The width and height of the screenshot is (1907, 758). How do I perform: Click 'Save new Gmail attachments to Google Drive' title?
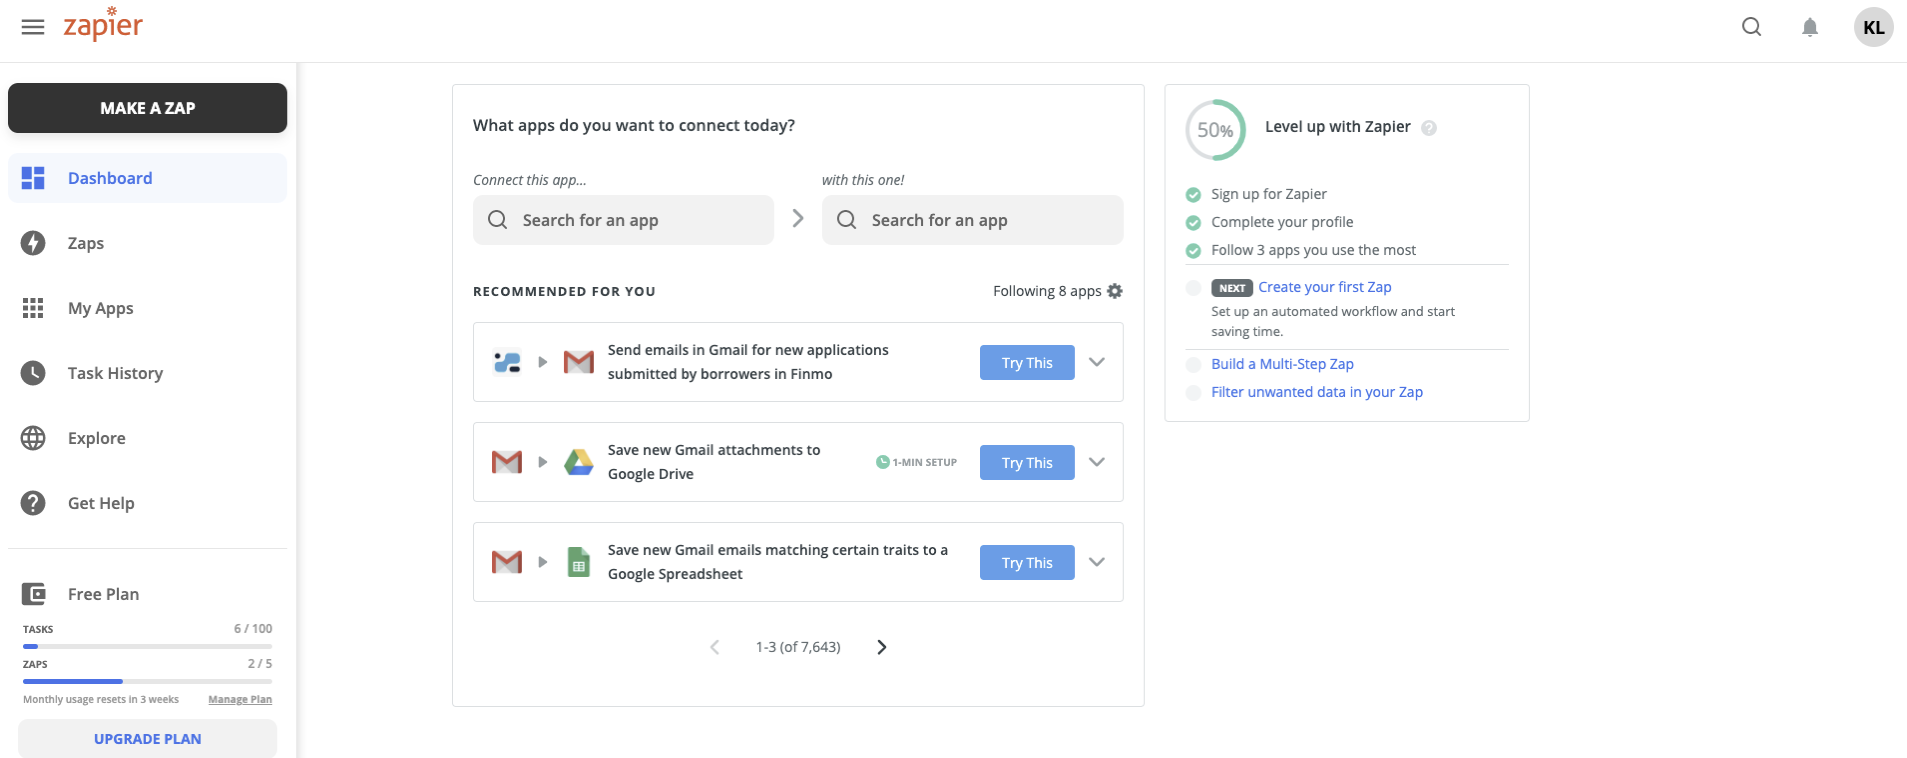(x=714, y=462)
